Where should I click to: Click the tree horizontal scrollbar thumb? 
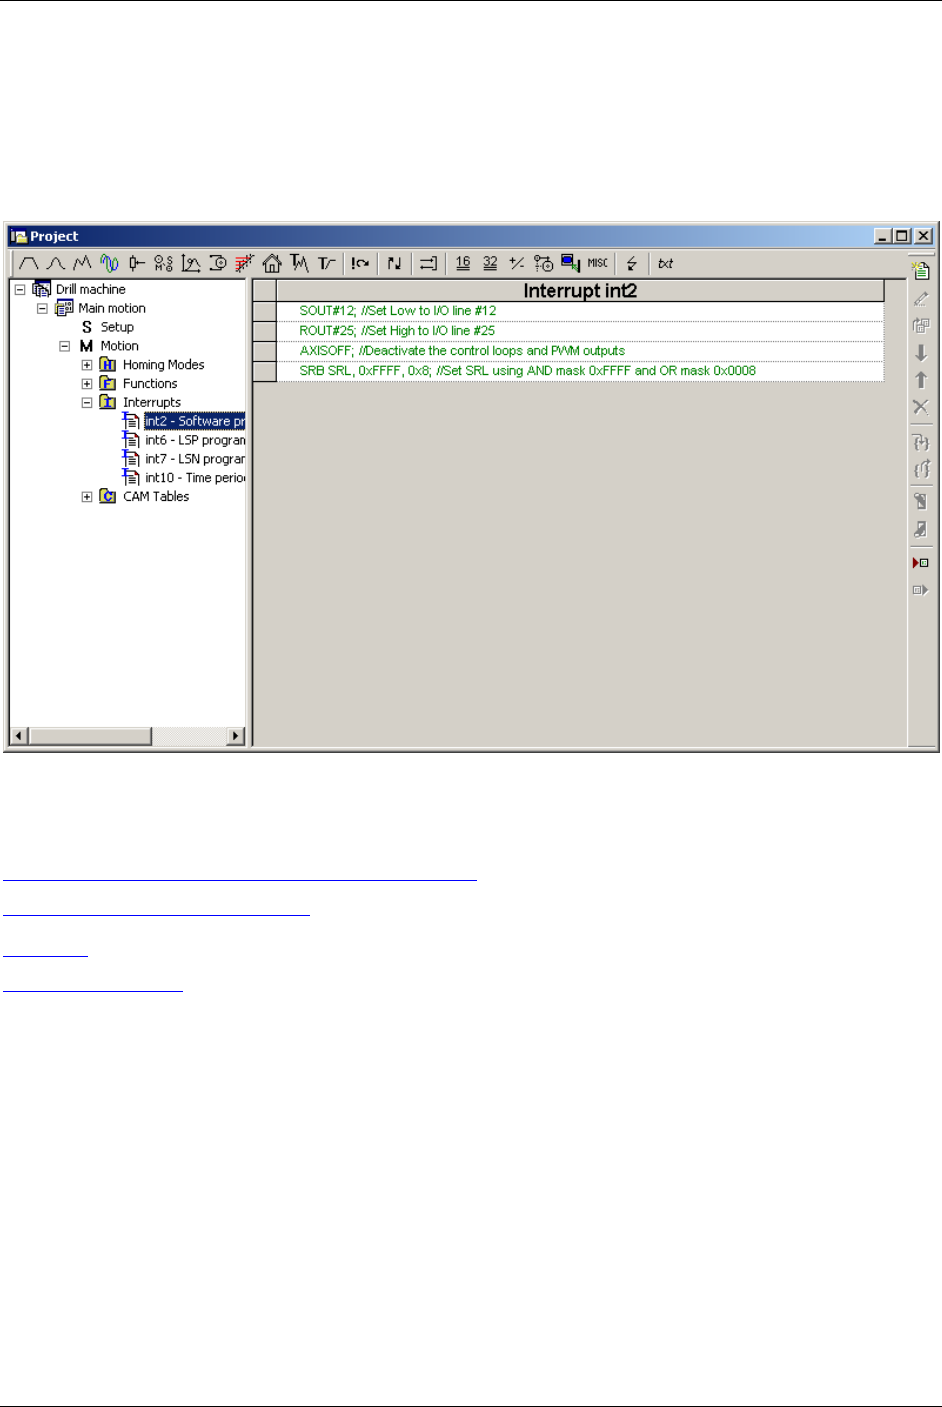click(x=90, y=736)
